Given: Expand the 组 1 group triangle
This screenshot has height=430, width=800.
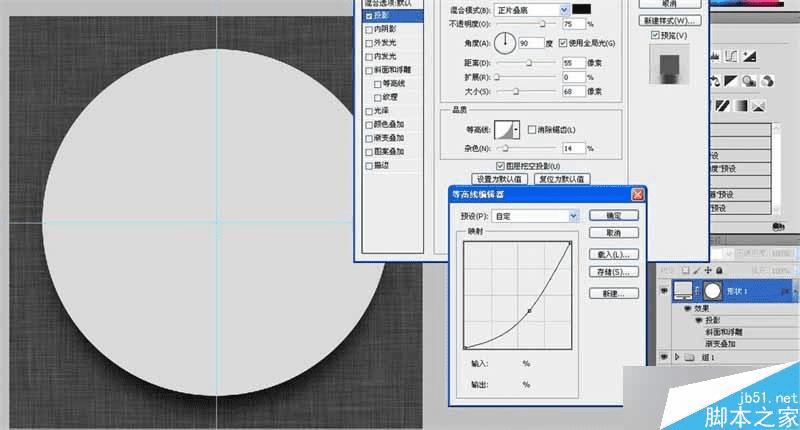Looking at the screenshot, I should 677,358.
